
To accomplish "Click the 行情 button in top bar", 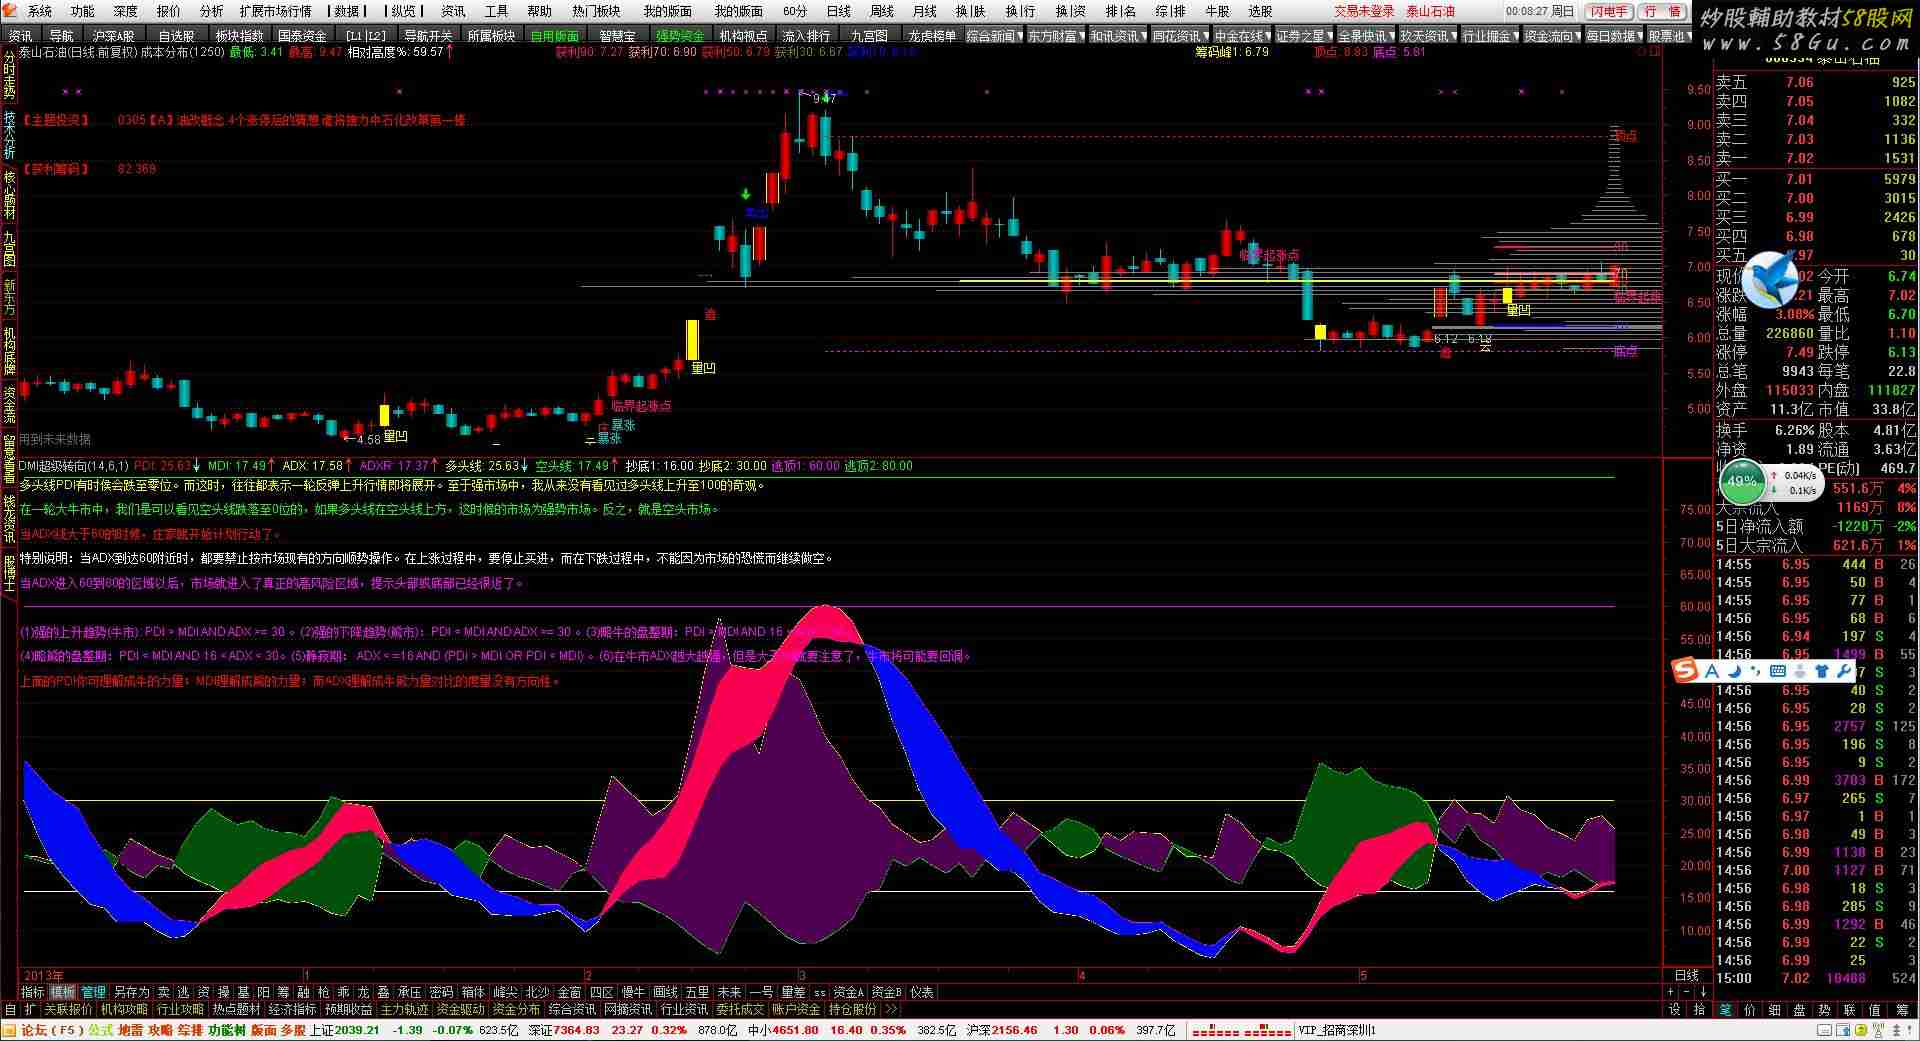I will point(1662,11).
